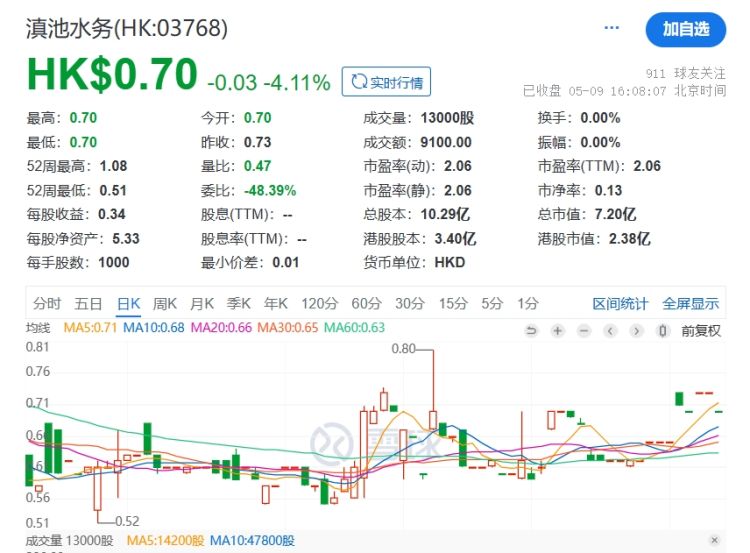Switch to the 120分 chart tab
750x553 pixels.
(x=320, y=303)
